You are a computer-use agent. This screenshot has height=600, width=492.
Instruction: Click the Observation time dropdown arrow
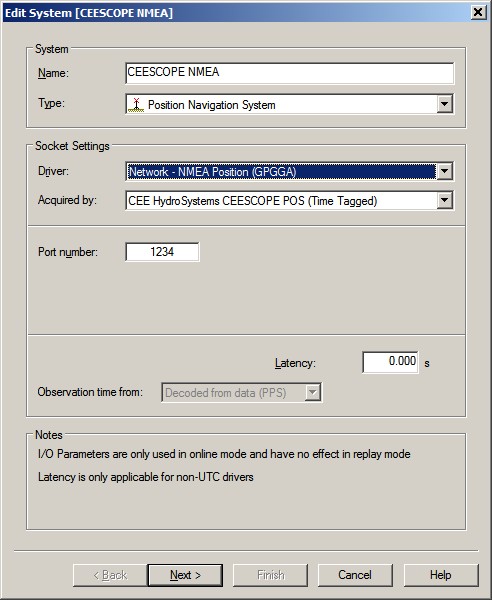click(313, 392)
